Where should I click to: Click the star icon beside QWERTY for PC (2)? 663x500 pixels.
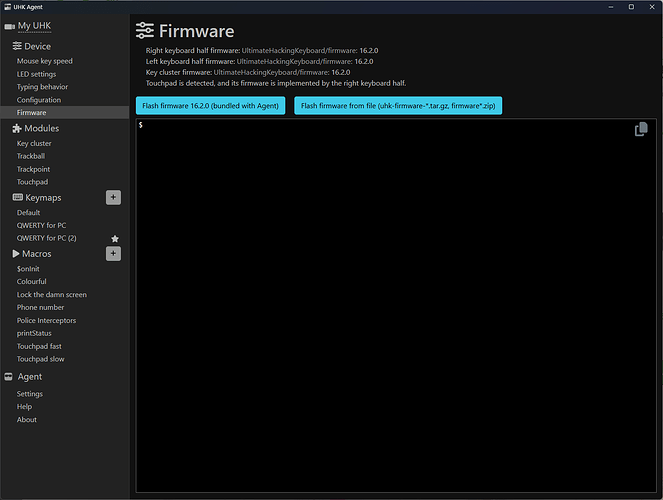(114, 239)
